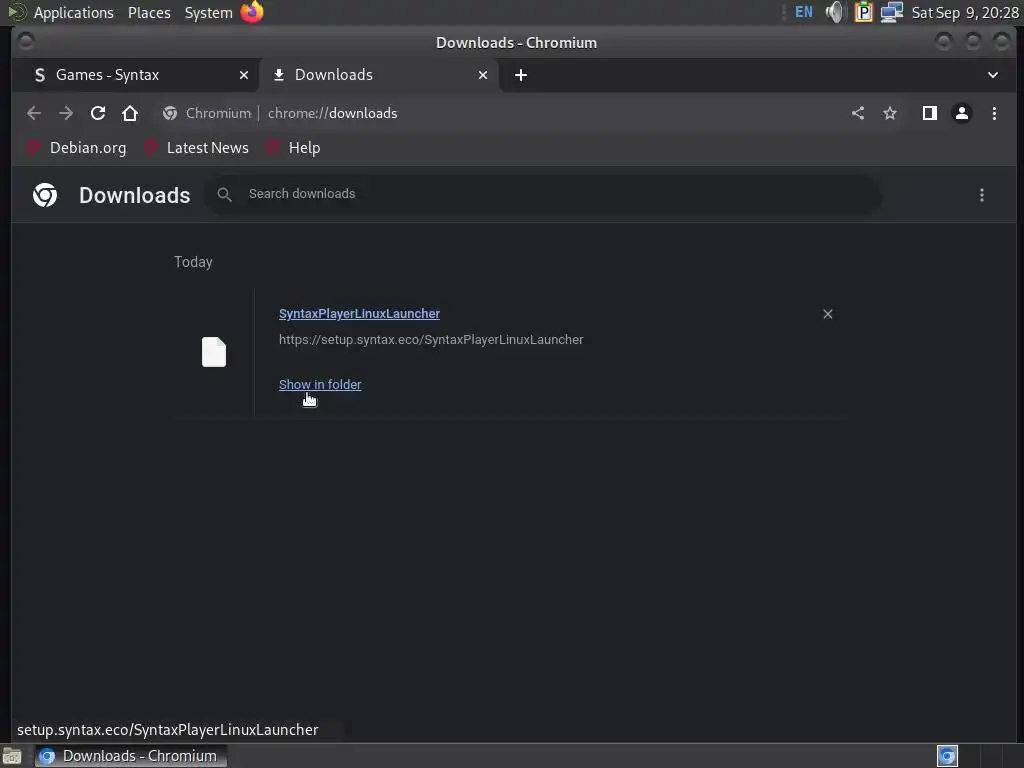Reload the downloads page
The image size is (1024, 768).
98,113
